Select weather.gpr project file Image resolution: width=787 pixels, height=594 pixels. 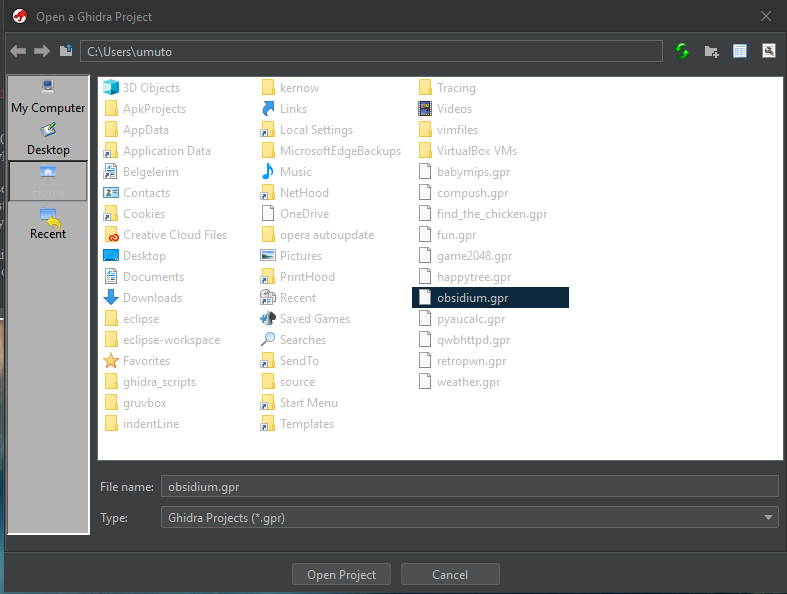point(460,382)
